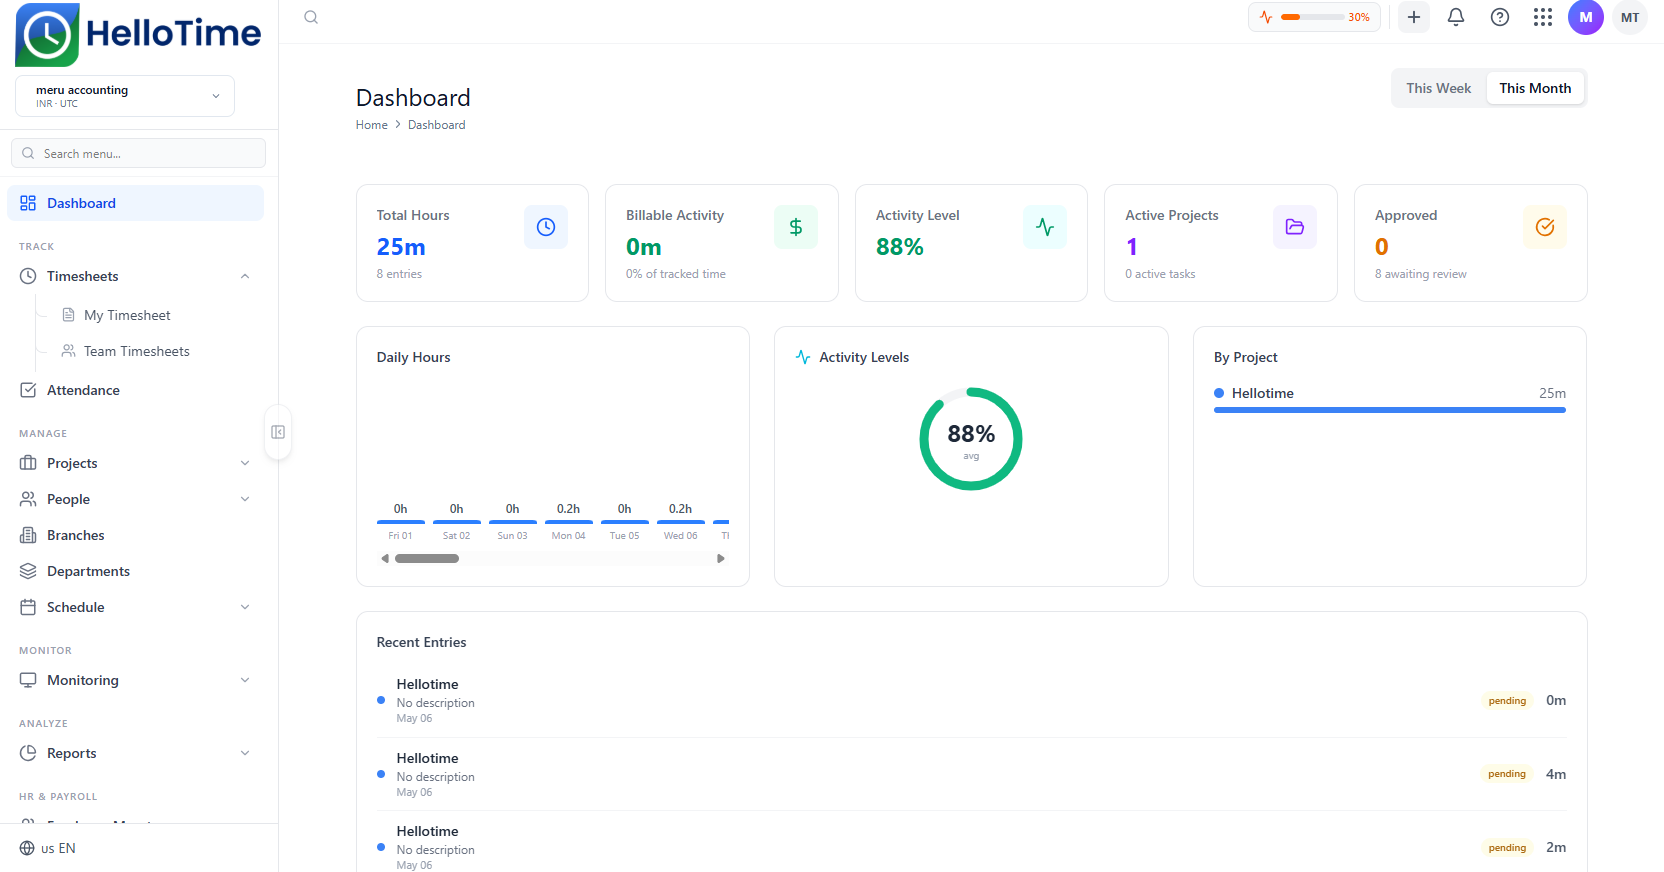This screenshot has height=872, width=1664.
Task: Click pending badge on the 2m entry
Action: point(1507,848)
